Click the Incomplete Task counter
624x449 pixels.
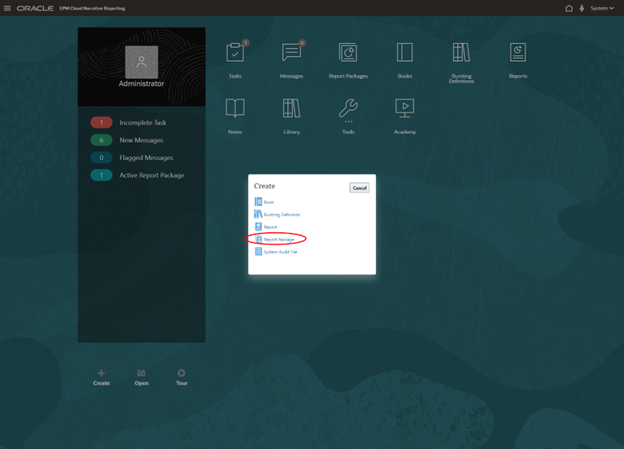click(x=102, y=123)
